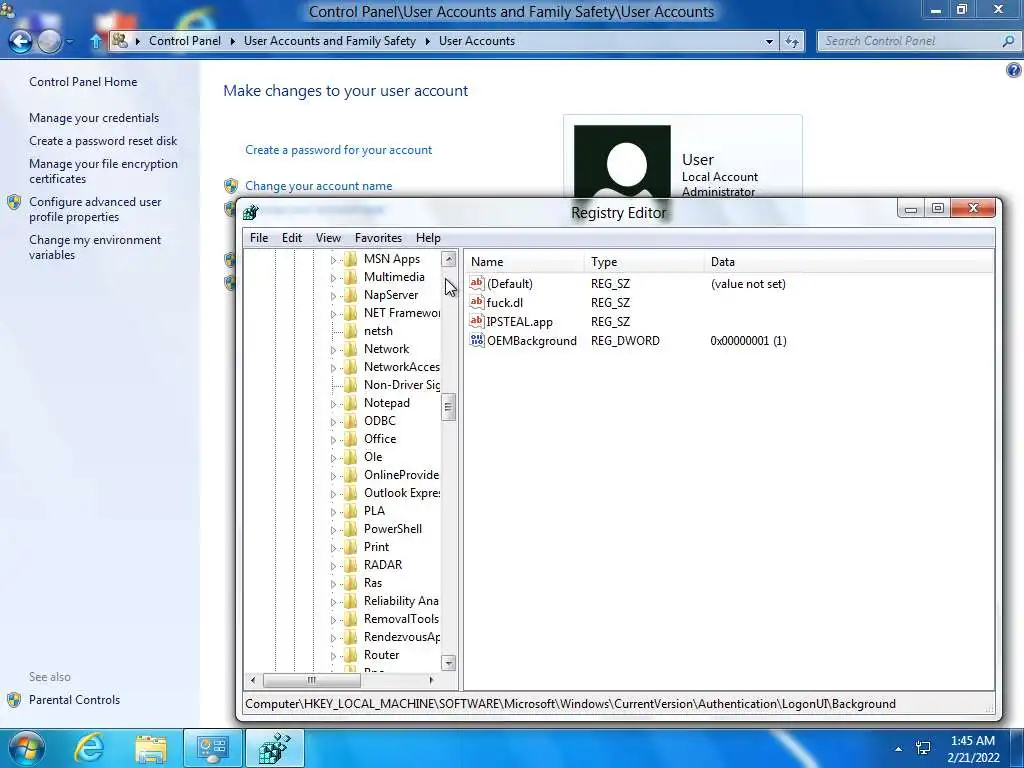Select the MSN Apps folder icon
Viewport: 1024px width, 768px height.
351,259
